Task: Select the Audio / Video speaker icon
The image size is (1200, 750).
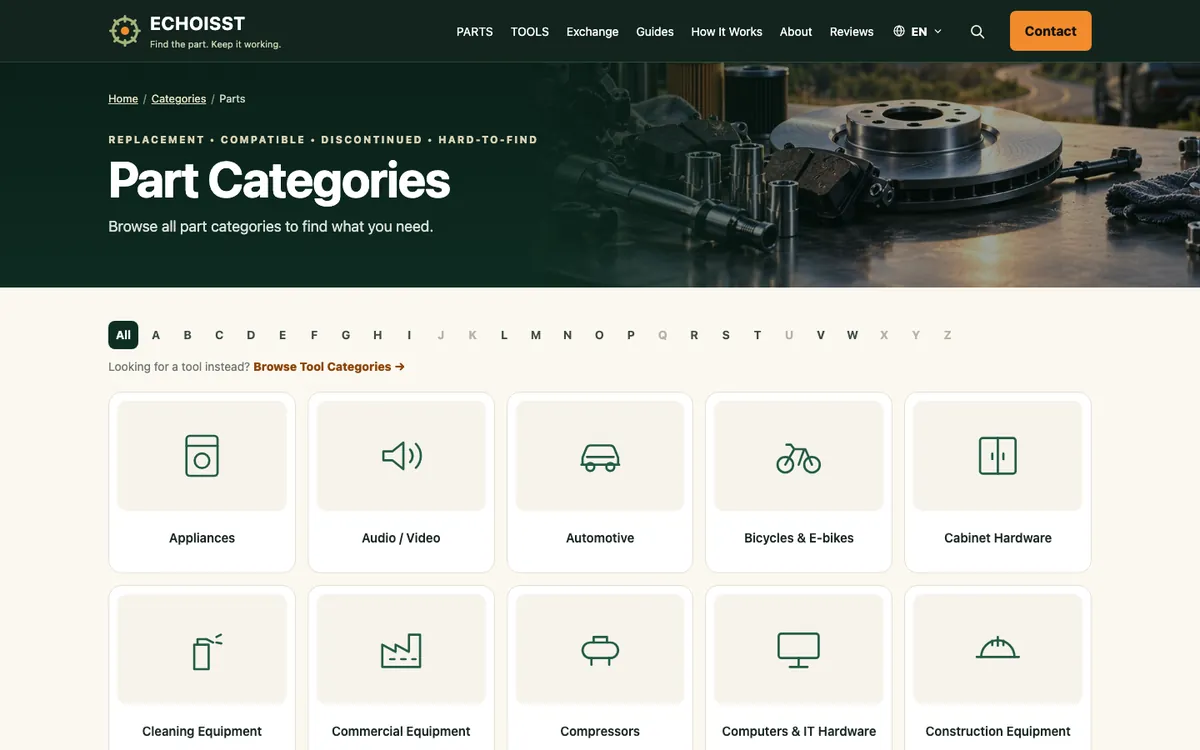Action: point(401,456)
